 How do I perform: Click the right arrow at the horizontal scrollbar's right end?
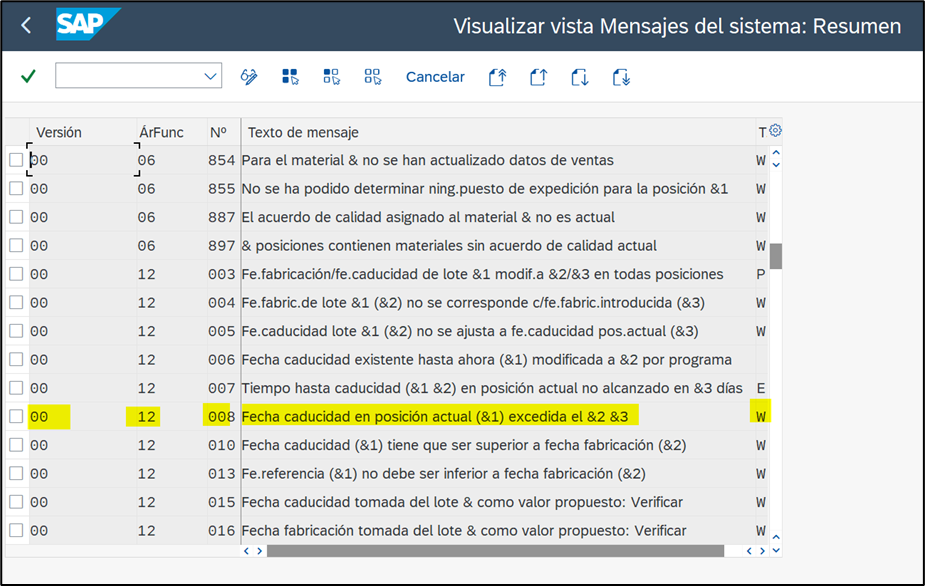click(762, 551)
